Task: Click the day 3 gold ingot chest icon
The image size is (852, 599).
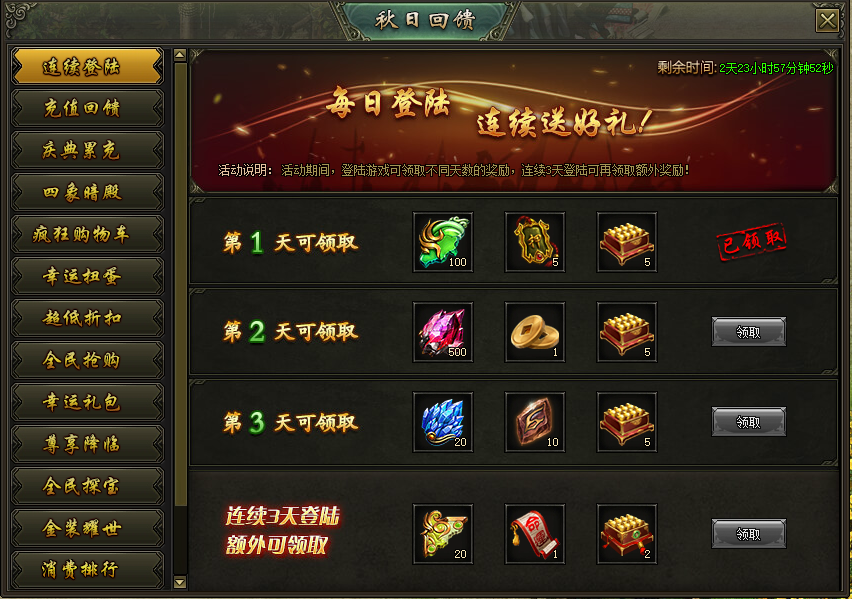Action: coord(627,422)
